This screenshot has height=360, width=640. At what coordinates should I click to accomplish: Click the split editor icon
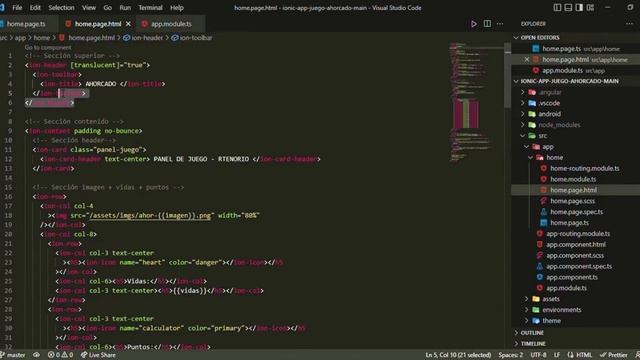[x=487, y=24]
